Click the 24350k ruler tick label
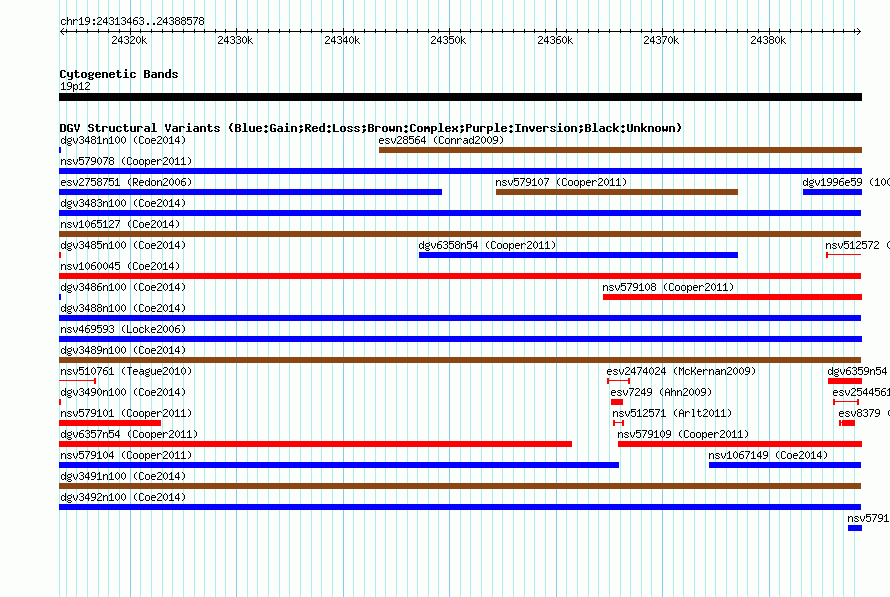This screenshot has height=597, width=890. coord(448,40)
